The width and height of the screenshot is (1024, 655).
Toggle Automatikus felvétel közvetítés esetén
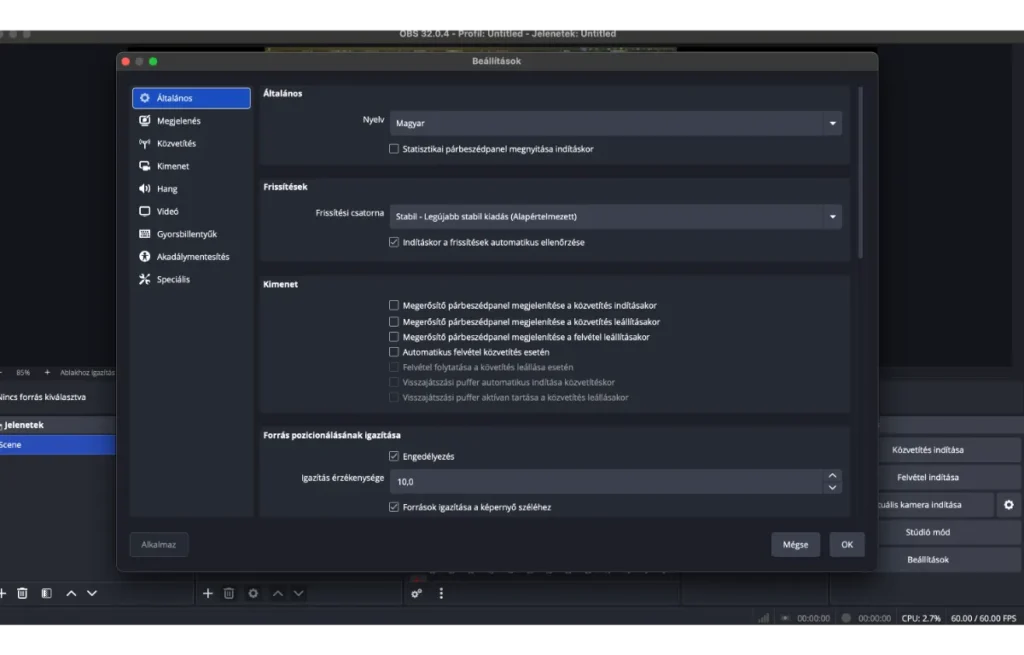click(394, 353)
